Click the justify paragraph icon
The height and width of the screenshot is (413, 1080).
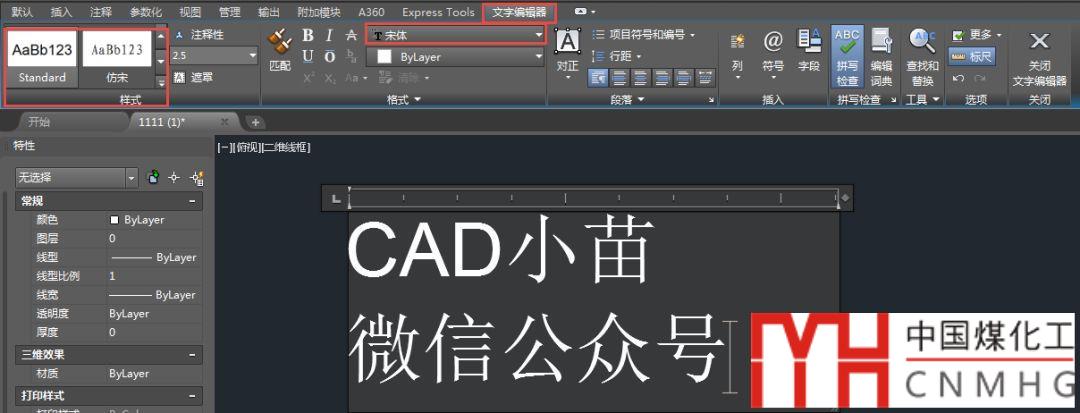point(683,78)
